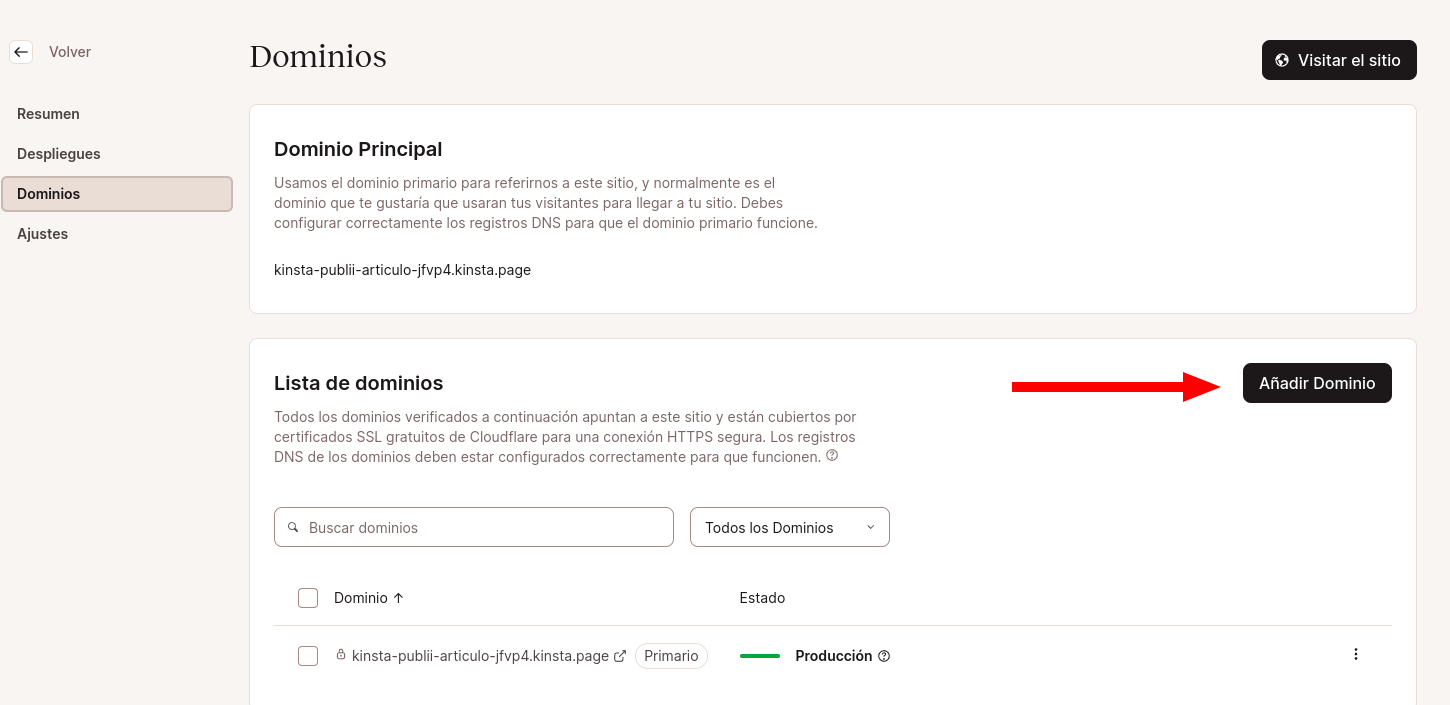Open the Todos los Dominios dropdown
Screen dimensions: 1450x705
point(789,527)
